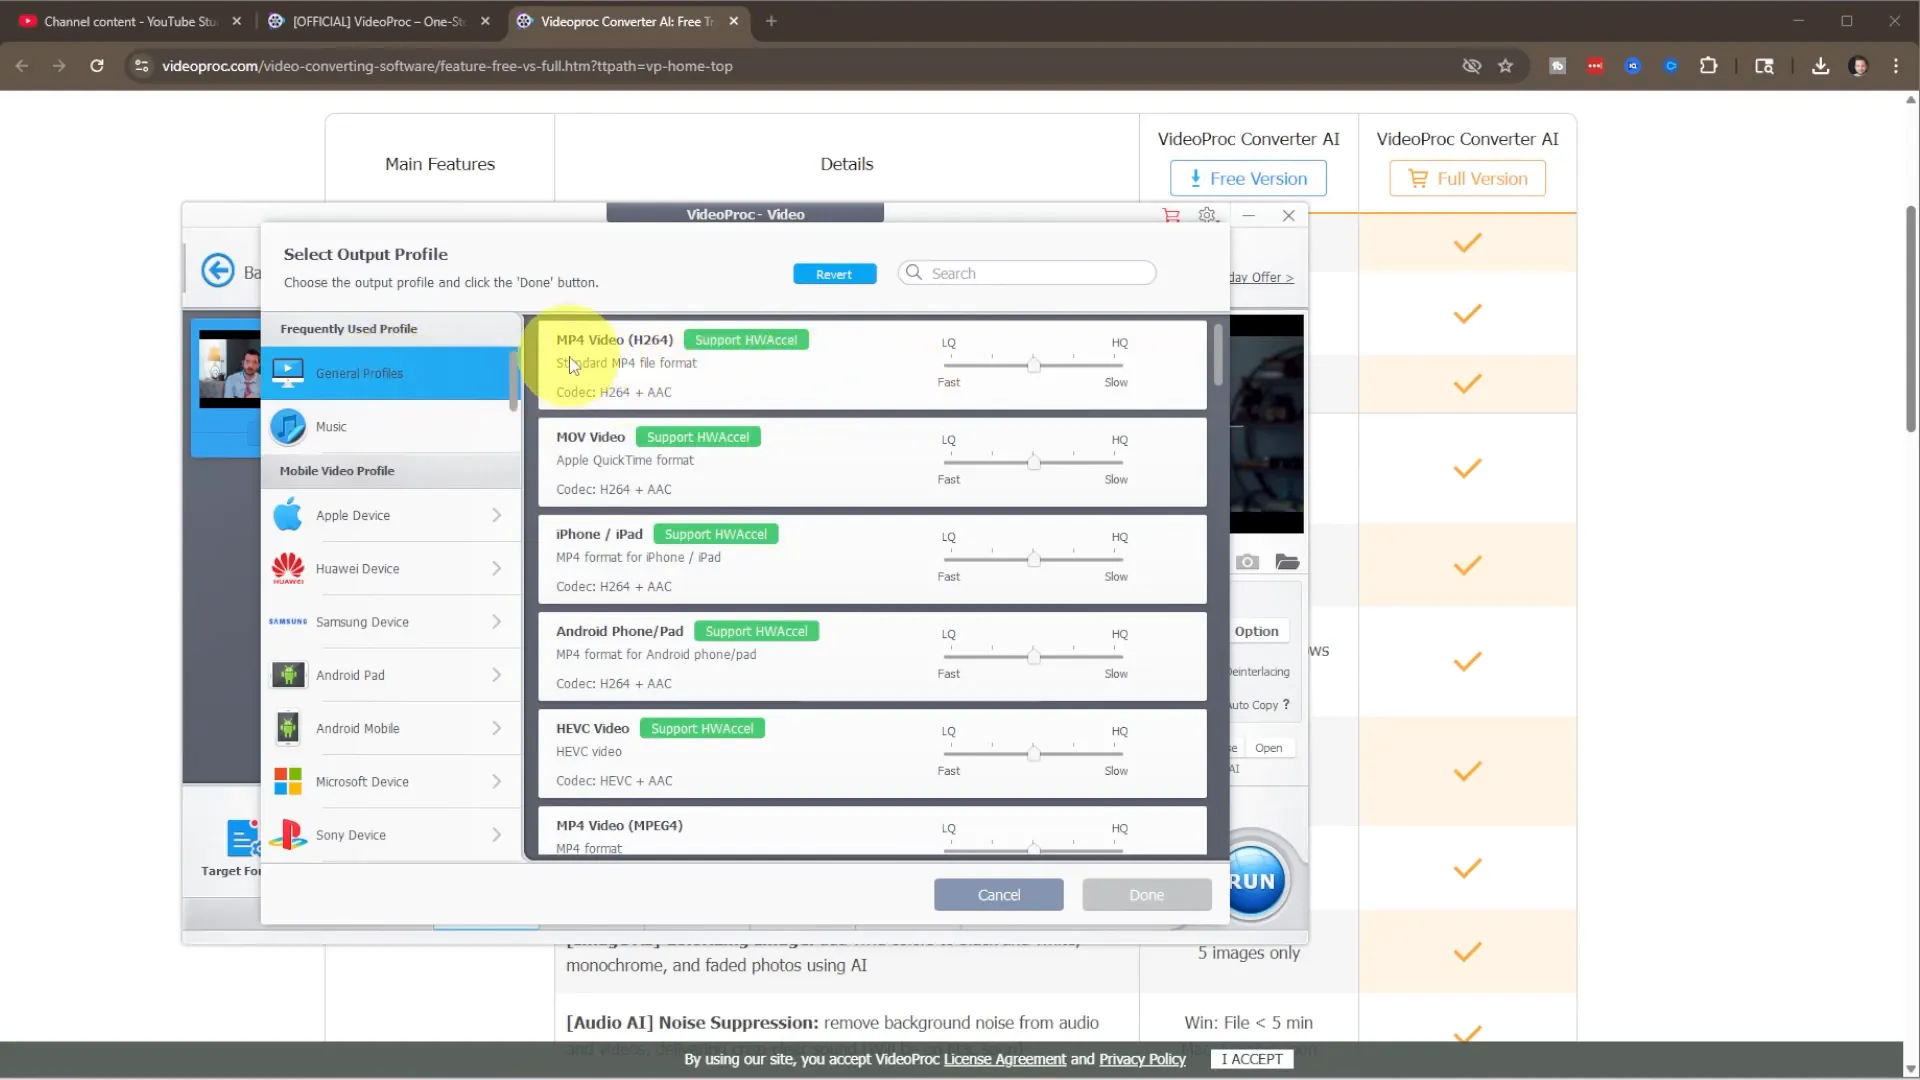Viewport: 1920px width, 1080px height.
Task: Open the License Agreement link
Action: 1004,1059
